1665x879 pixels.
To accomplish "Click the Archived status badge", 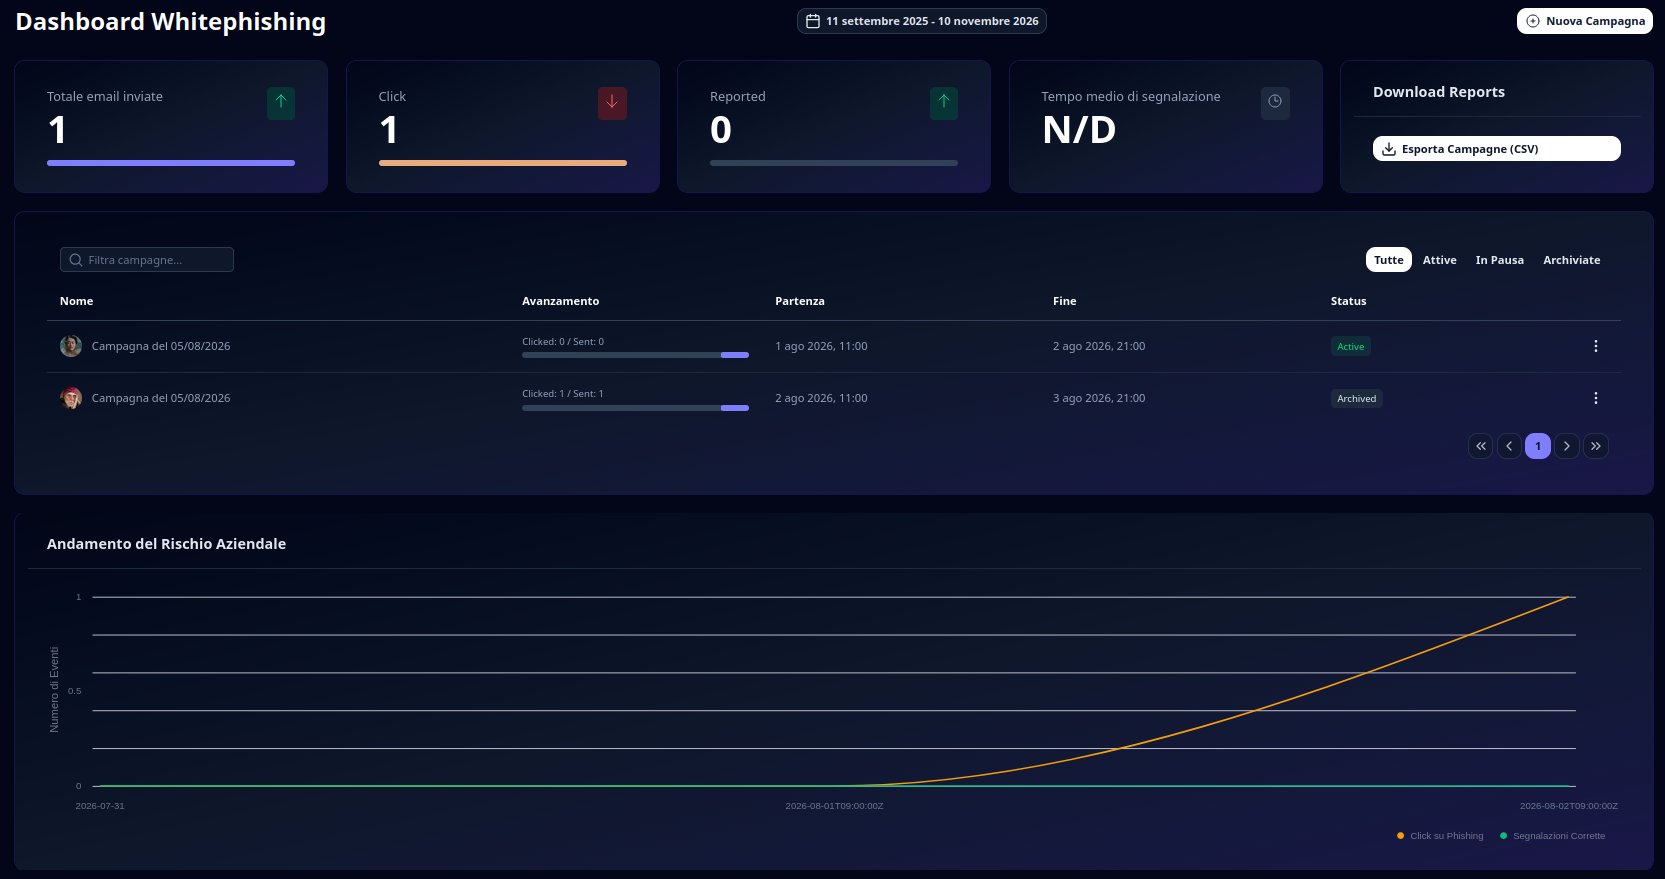I will (1357, 399).
